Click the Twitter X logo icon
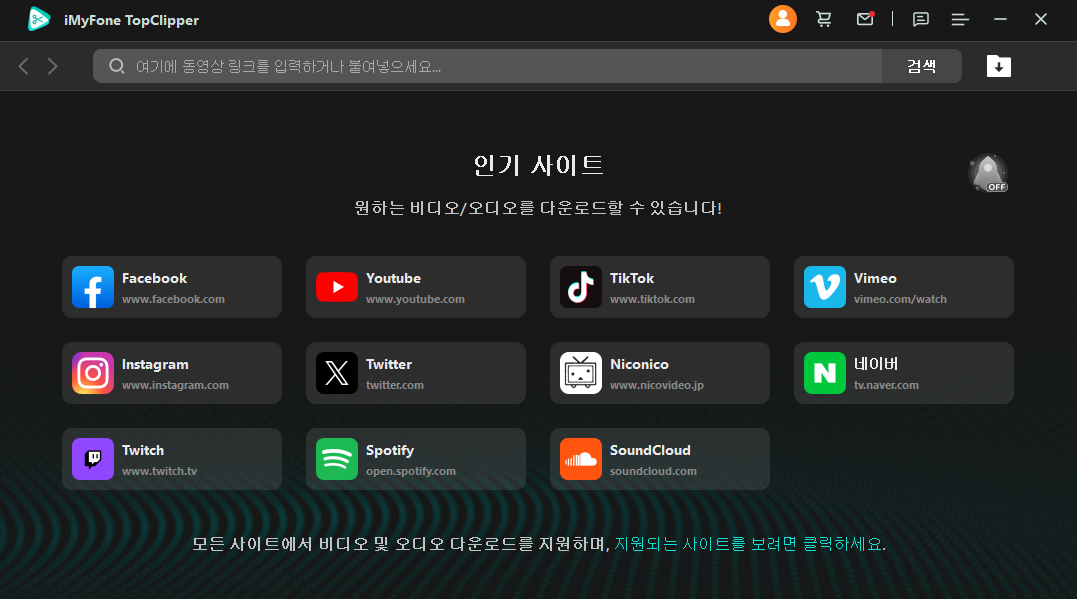 tap(337, 373)
